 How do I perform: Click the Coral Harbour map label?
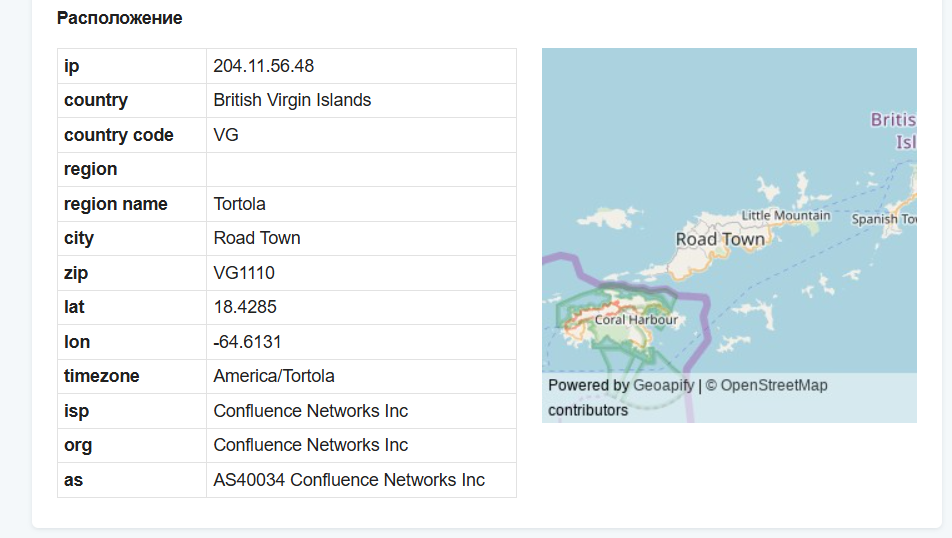(636, 320)
